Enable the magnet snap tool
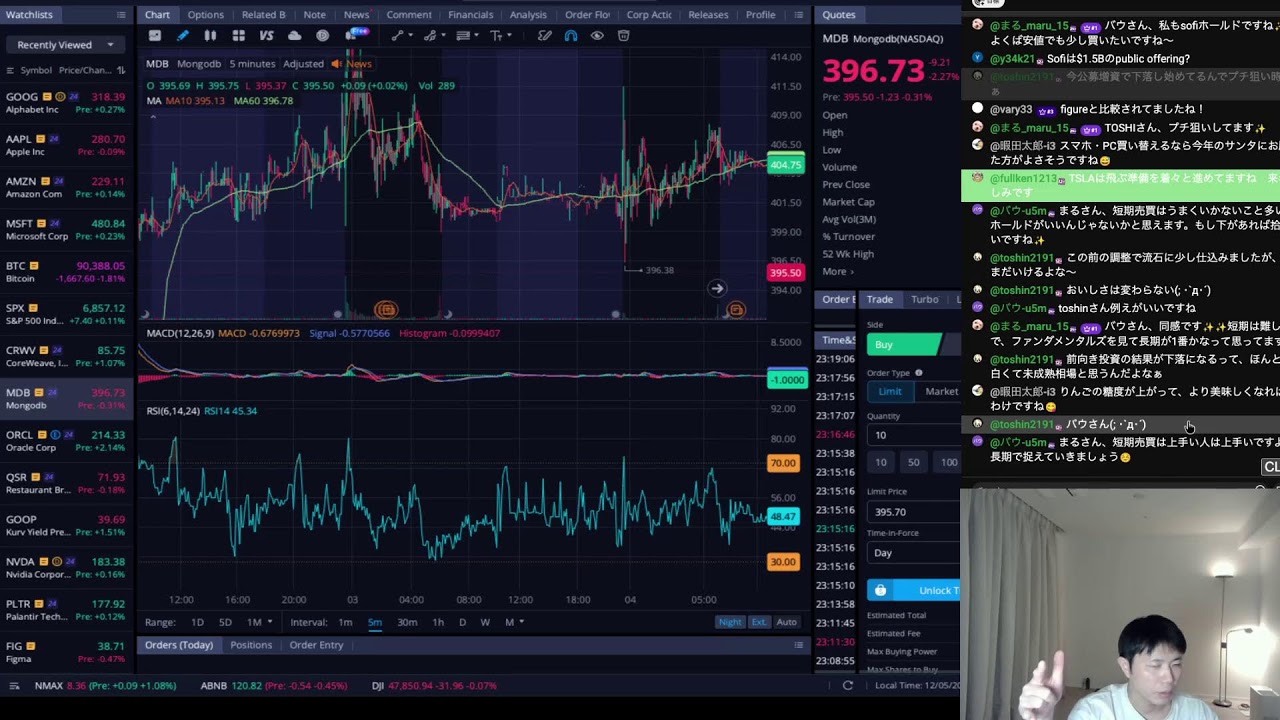This screenshot has height=720, width=1280. click(570, 36)
